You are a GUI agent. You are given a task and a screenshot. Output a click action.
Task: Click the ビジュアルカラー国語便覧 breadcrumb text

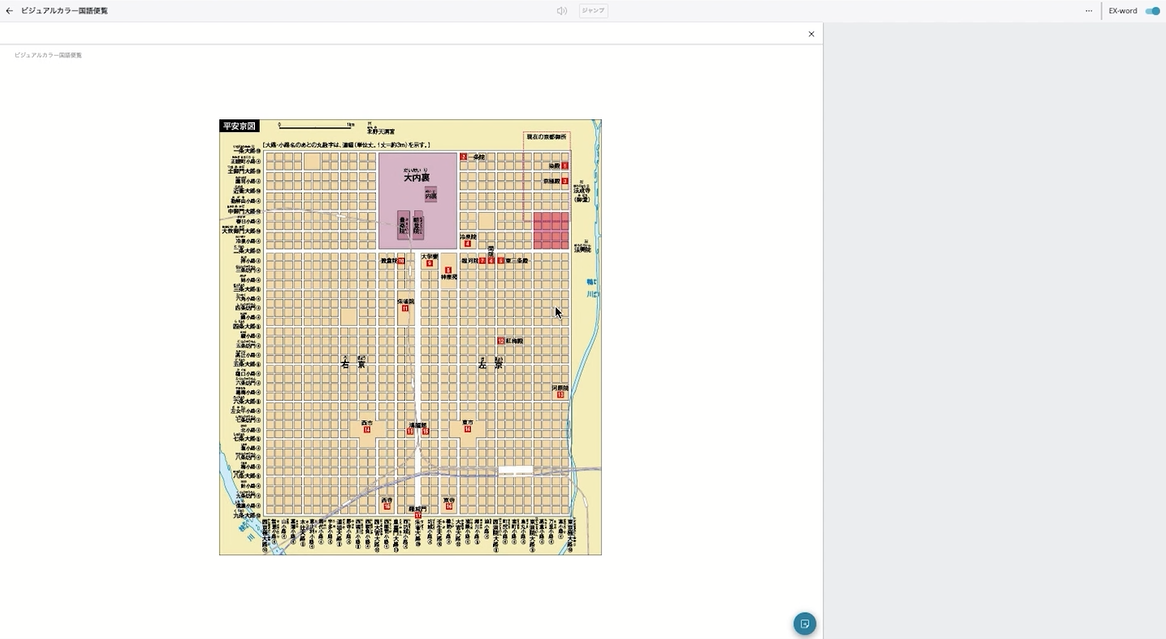[x=48, y=55]
